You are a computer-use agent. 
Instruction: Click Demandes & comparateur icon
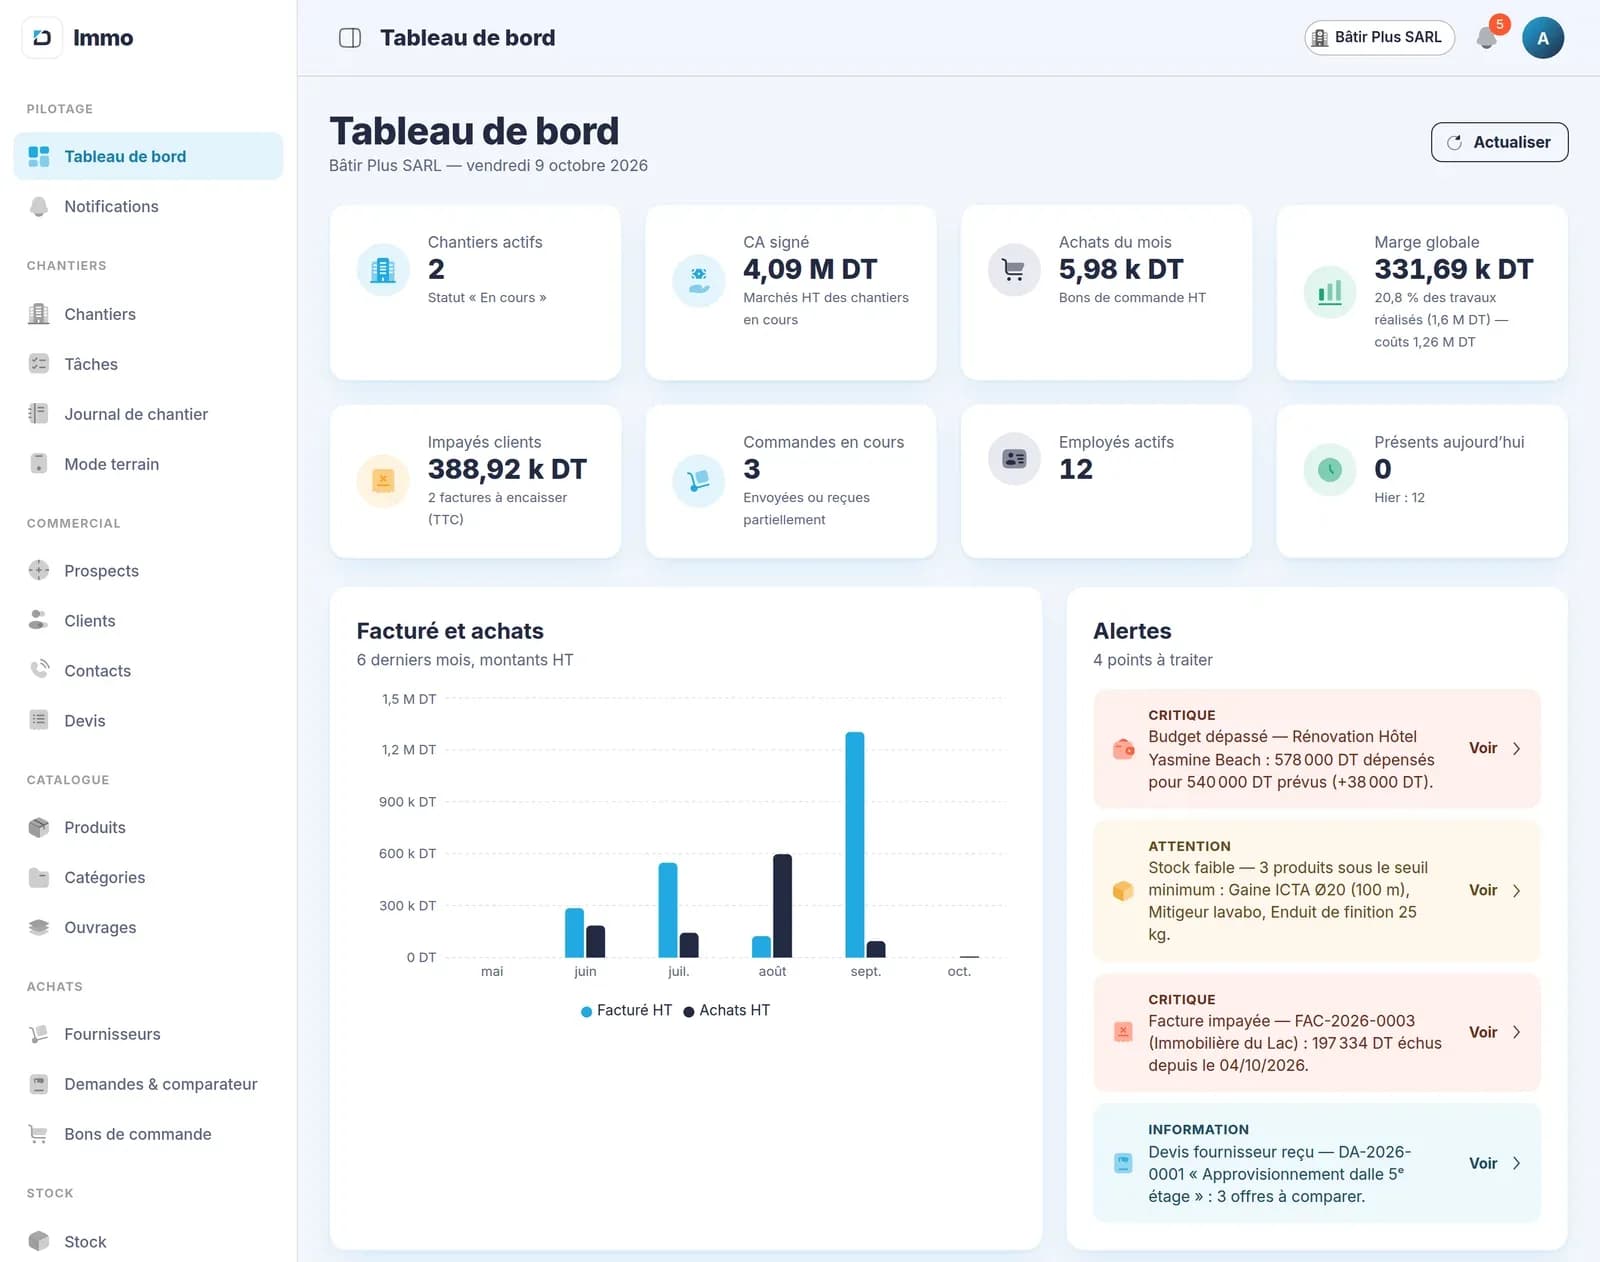tap(39, 1084)
